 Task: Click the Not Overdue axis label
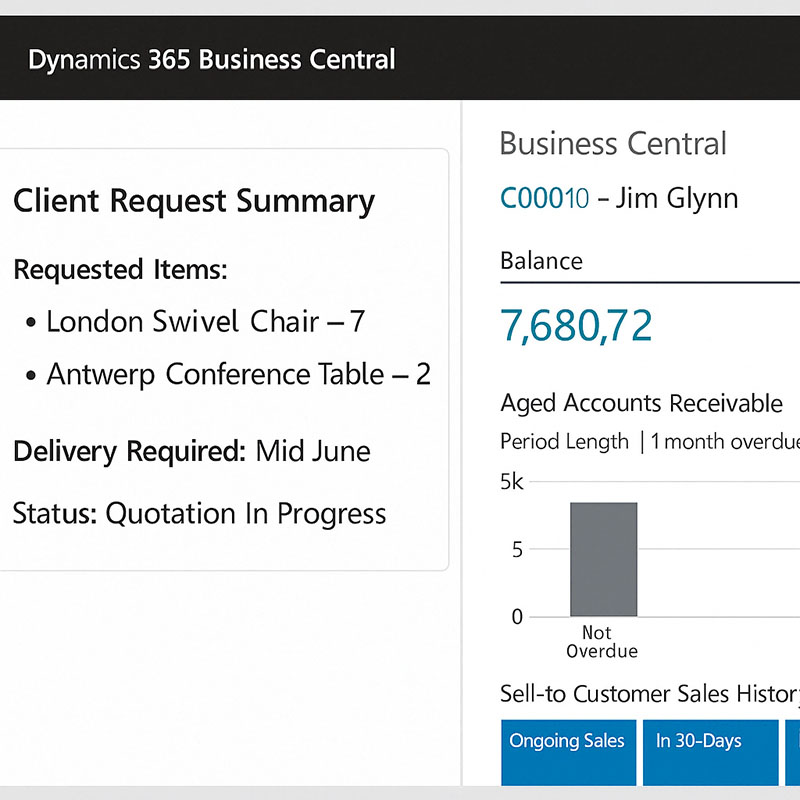pos(602,642)
